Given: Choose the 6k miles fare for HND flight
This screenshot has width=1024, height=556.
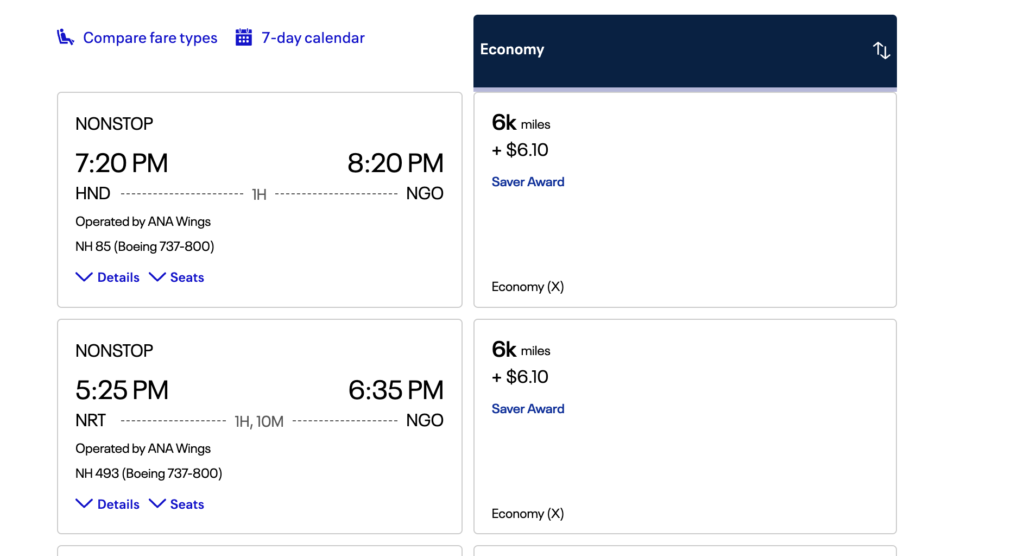Looking at the screenshot, I should click(x=685, y=200).
